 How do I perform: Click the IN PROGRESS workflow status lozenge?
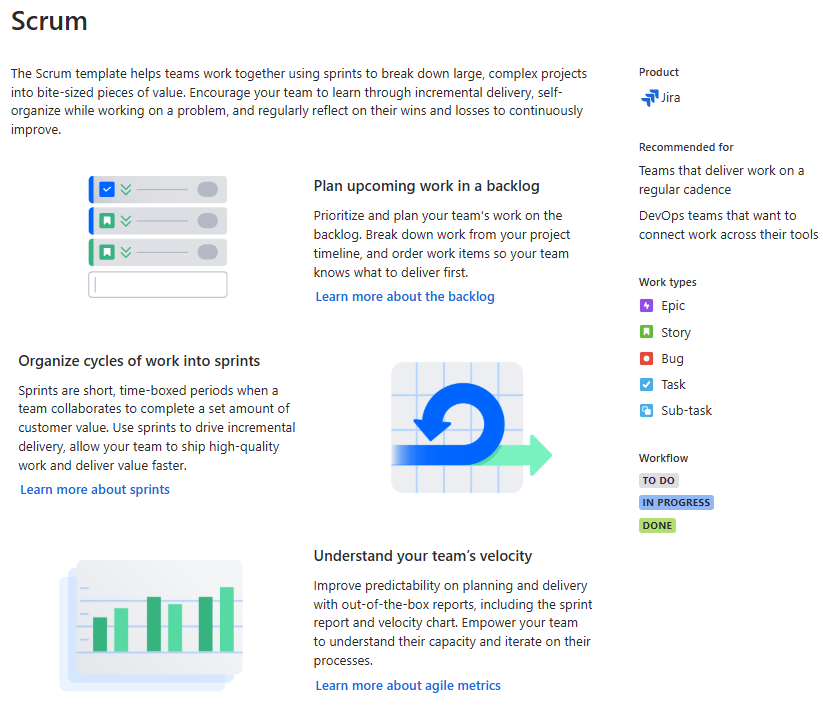coord(676,502)
